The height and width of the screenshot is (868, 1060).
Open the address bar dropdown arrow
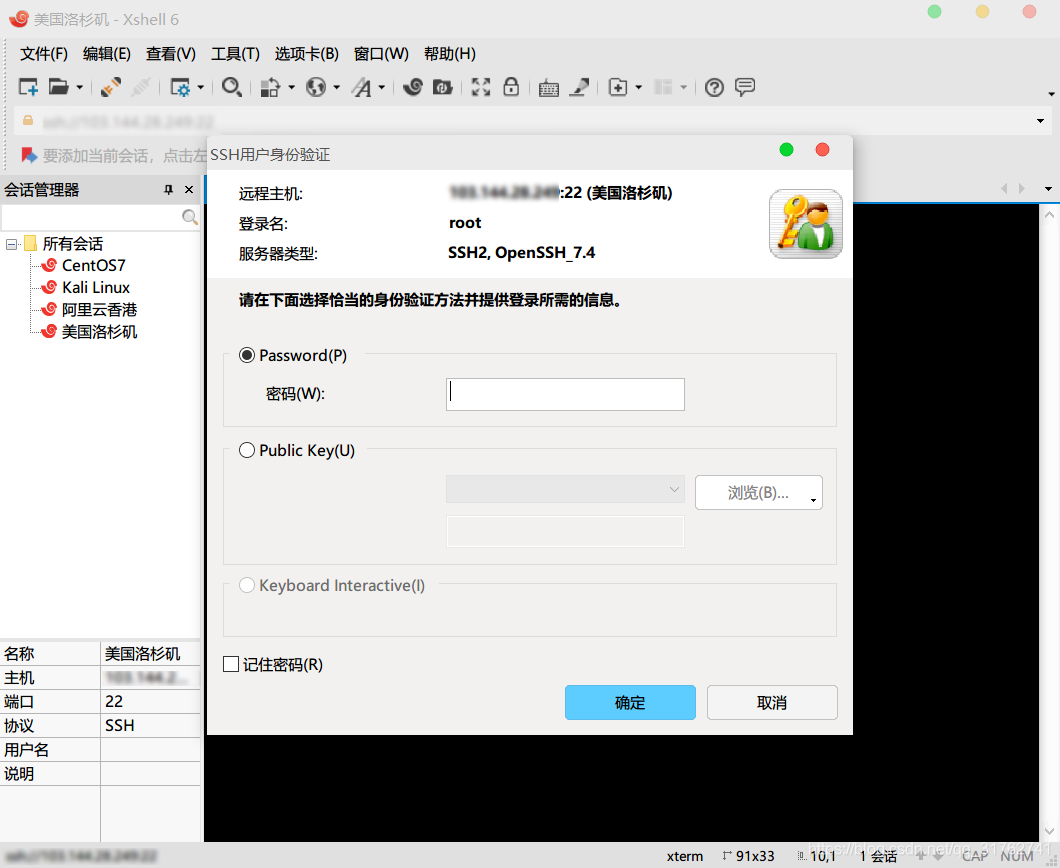pos(1040,121)
